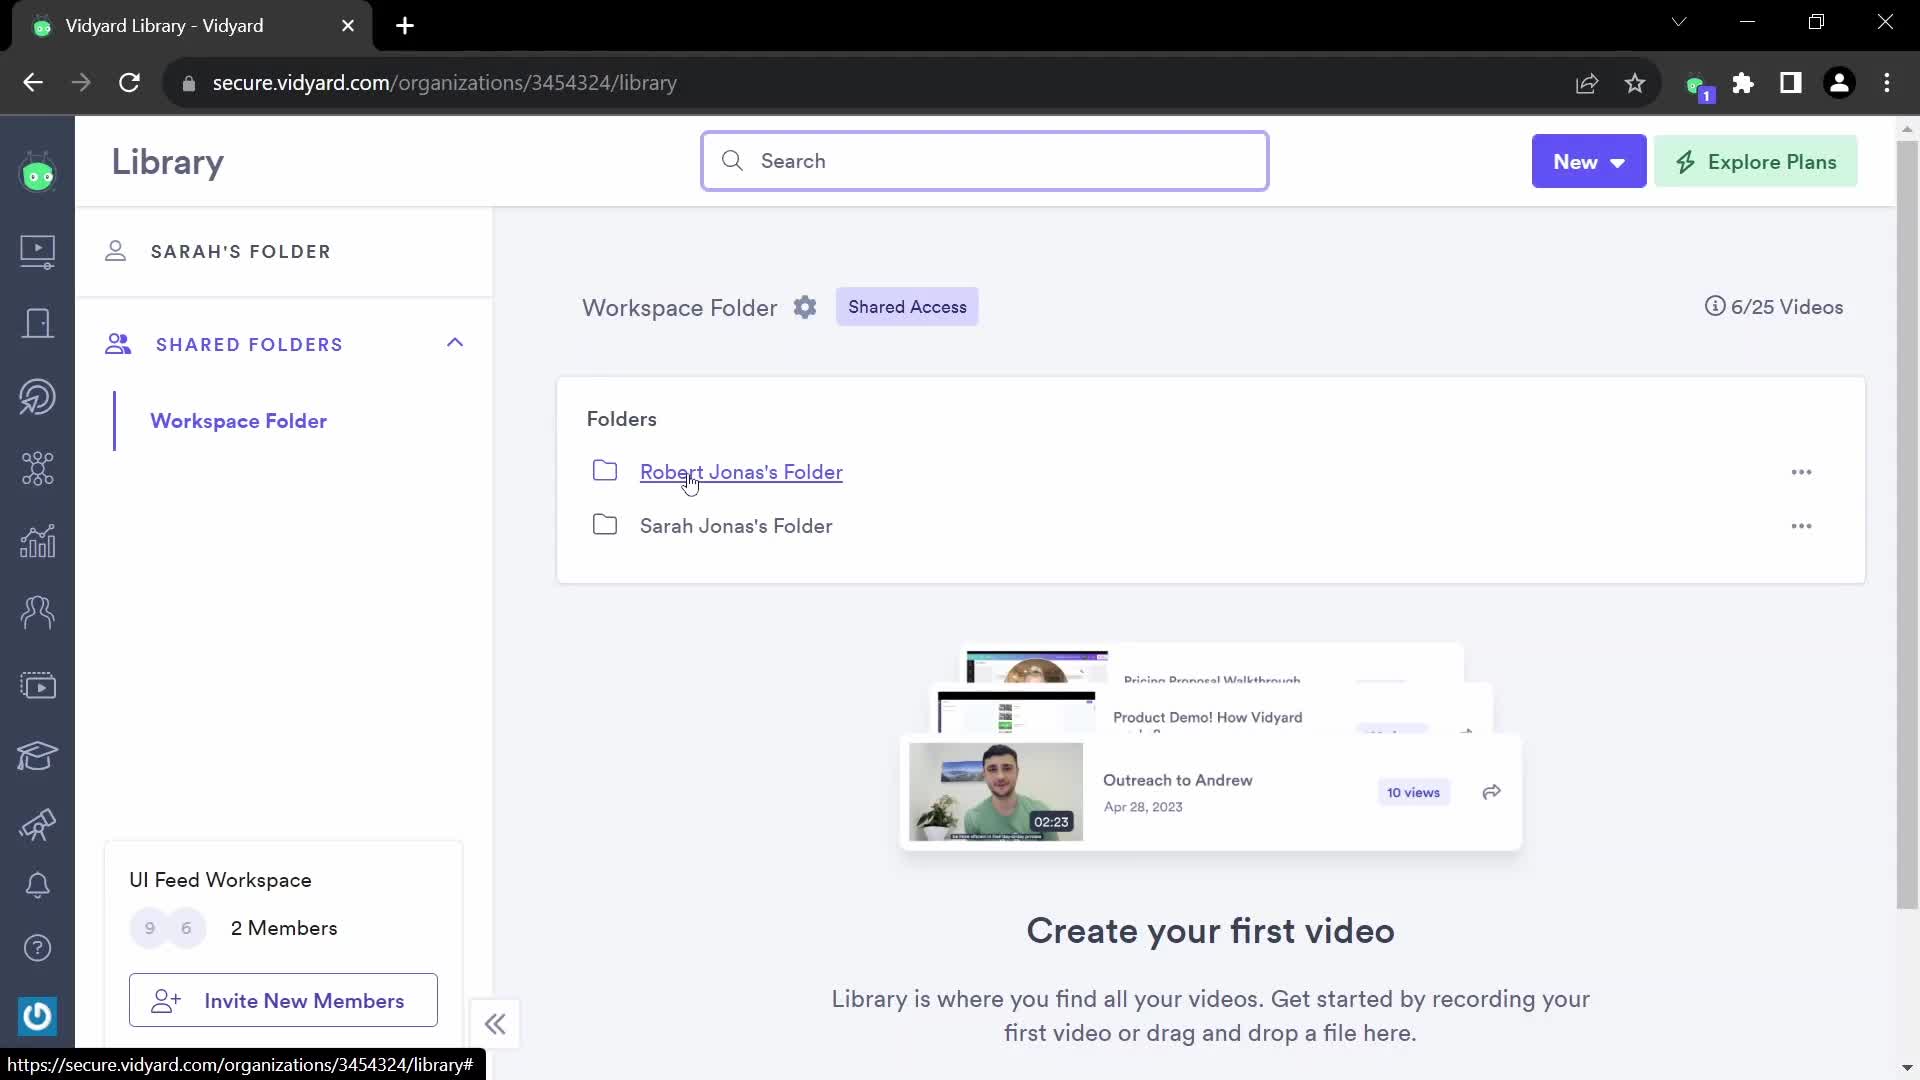Open the graduation cap learning icon

click(38, 756)
